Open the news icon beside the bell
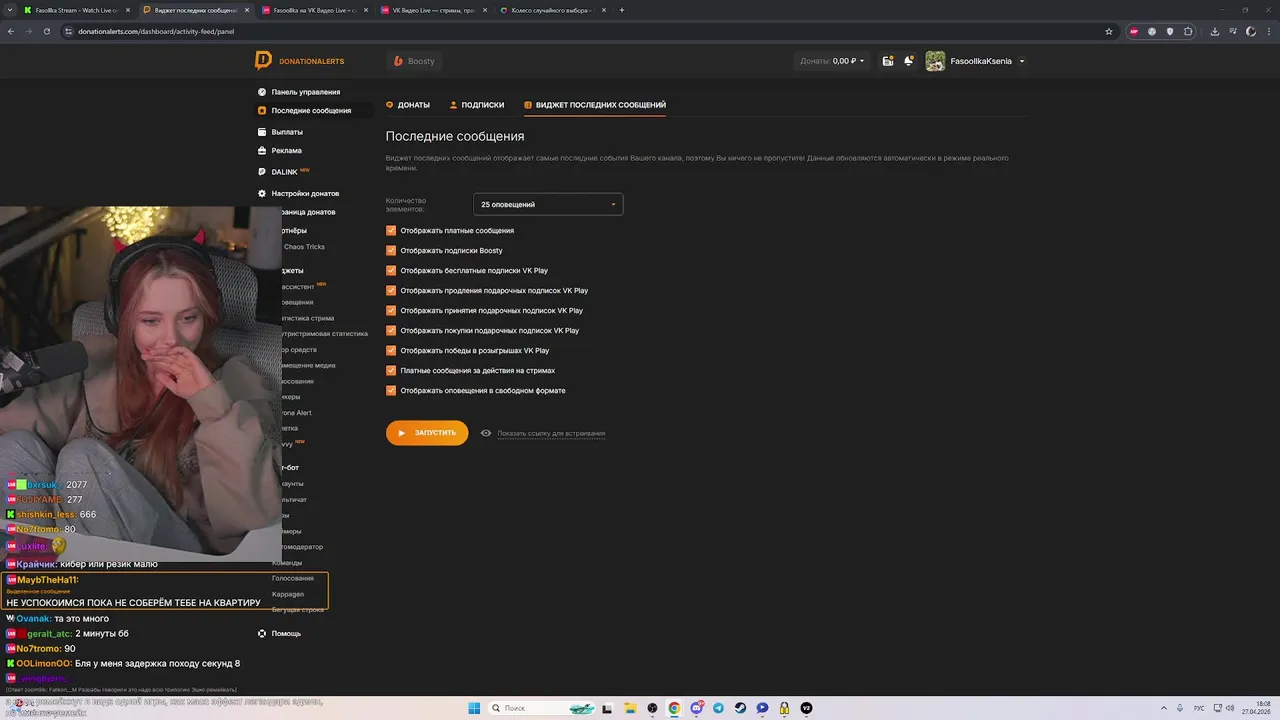Screen dimensions: 1280x720 point(888,61)
